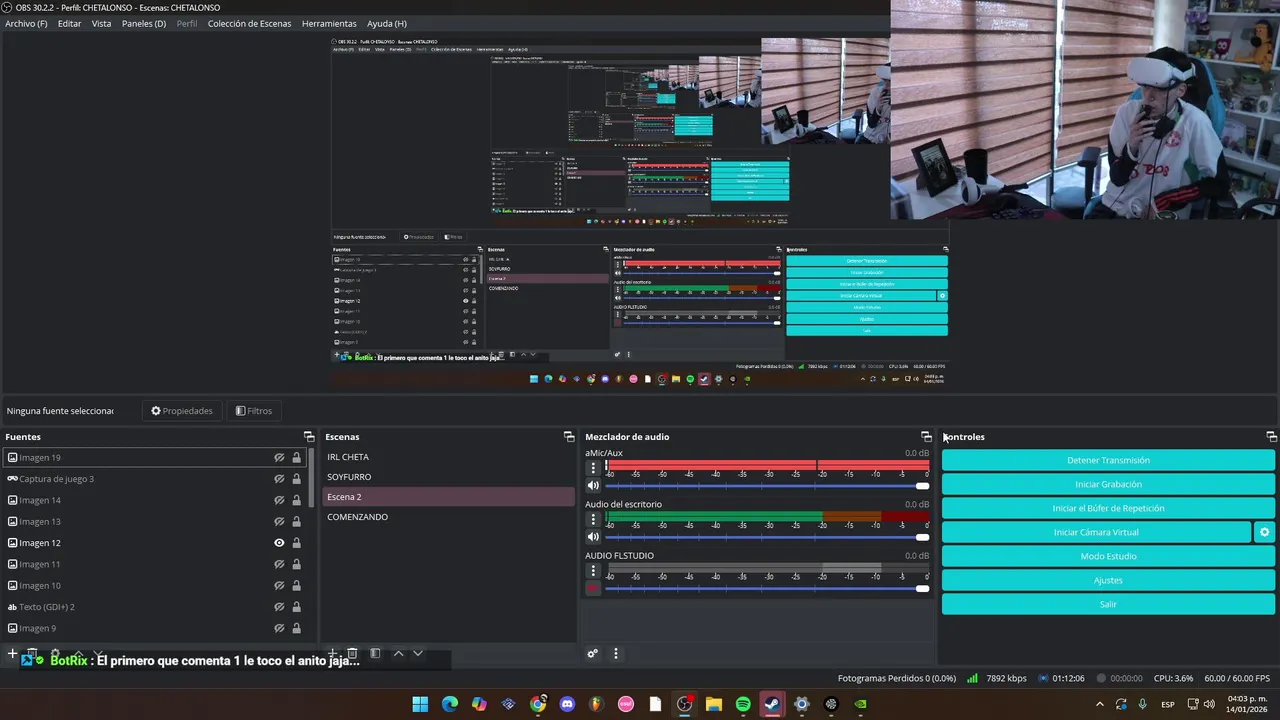
Task: Adjust AUDIO FLSTUDIO volume slider
Action: tap(767, 588)
